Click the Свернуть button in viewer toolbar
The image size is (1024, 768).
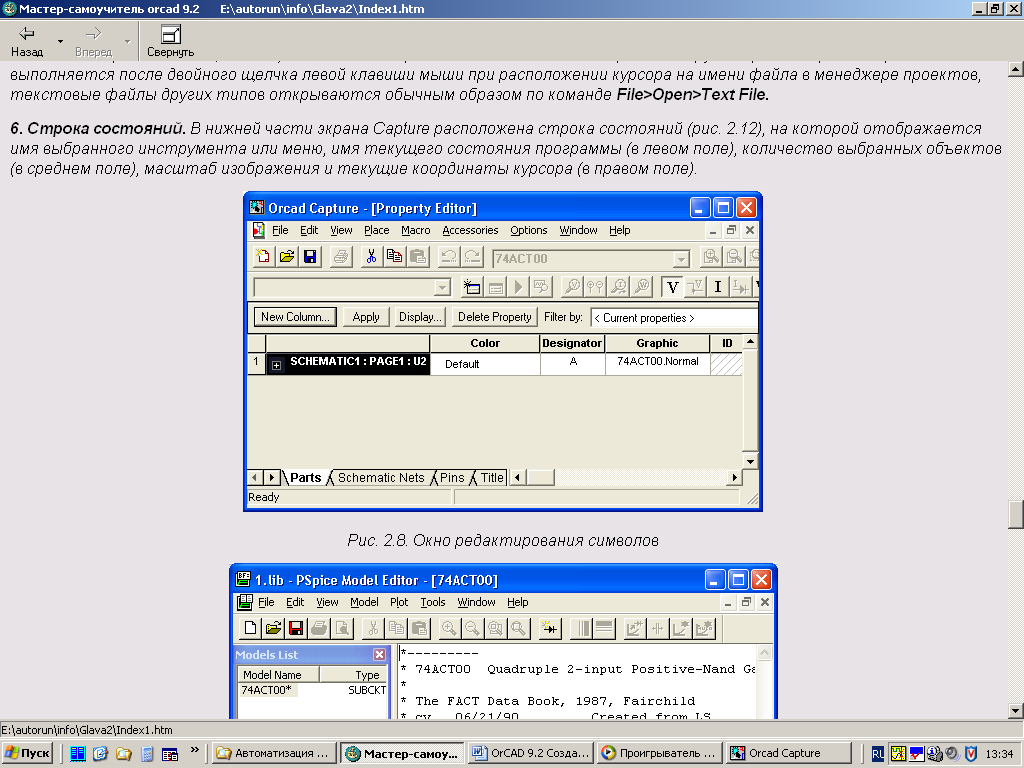[170, 41]
